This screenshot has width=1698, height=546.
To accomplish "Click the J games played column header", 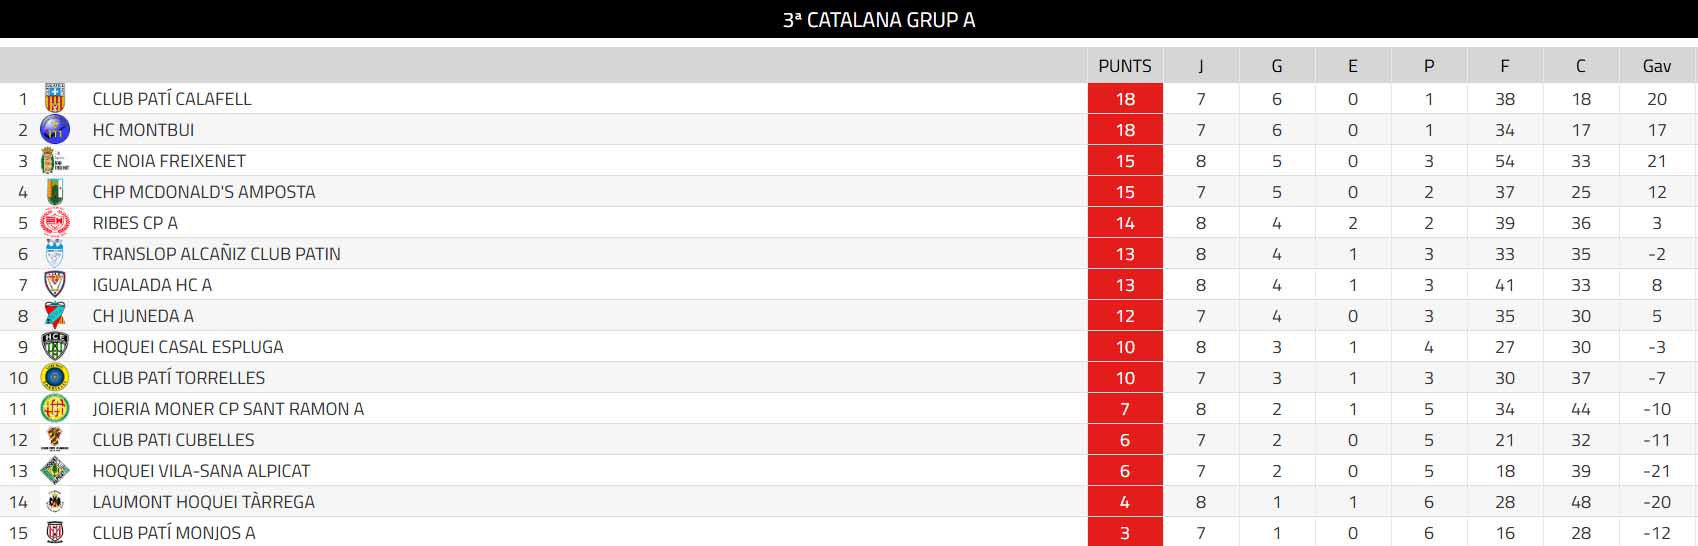I will tap(1201, 66).
